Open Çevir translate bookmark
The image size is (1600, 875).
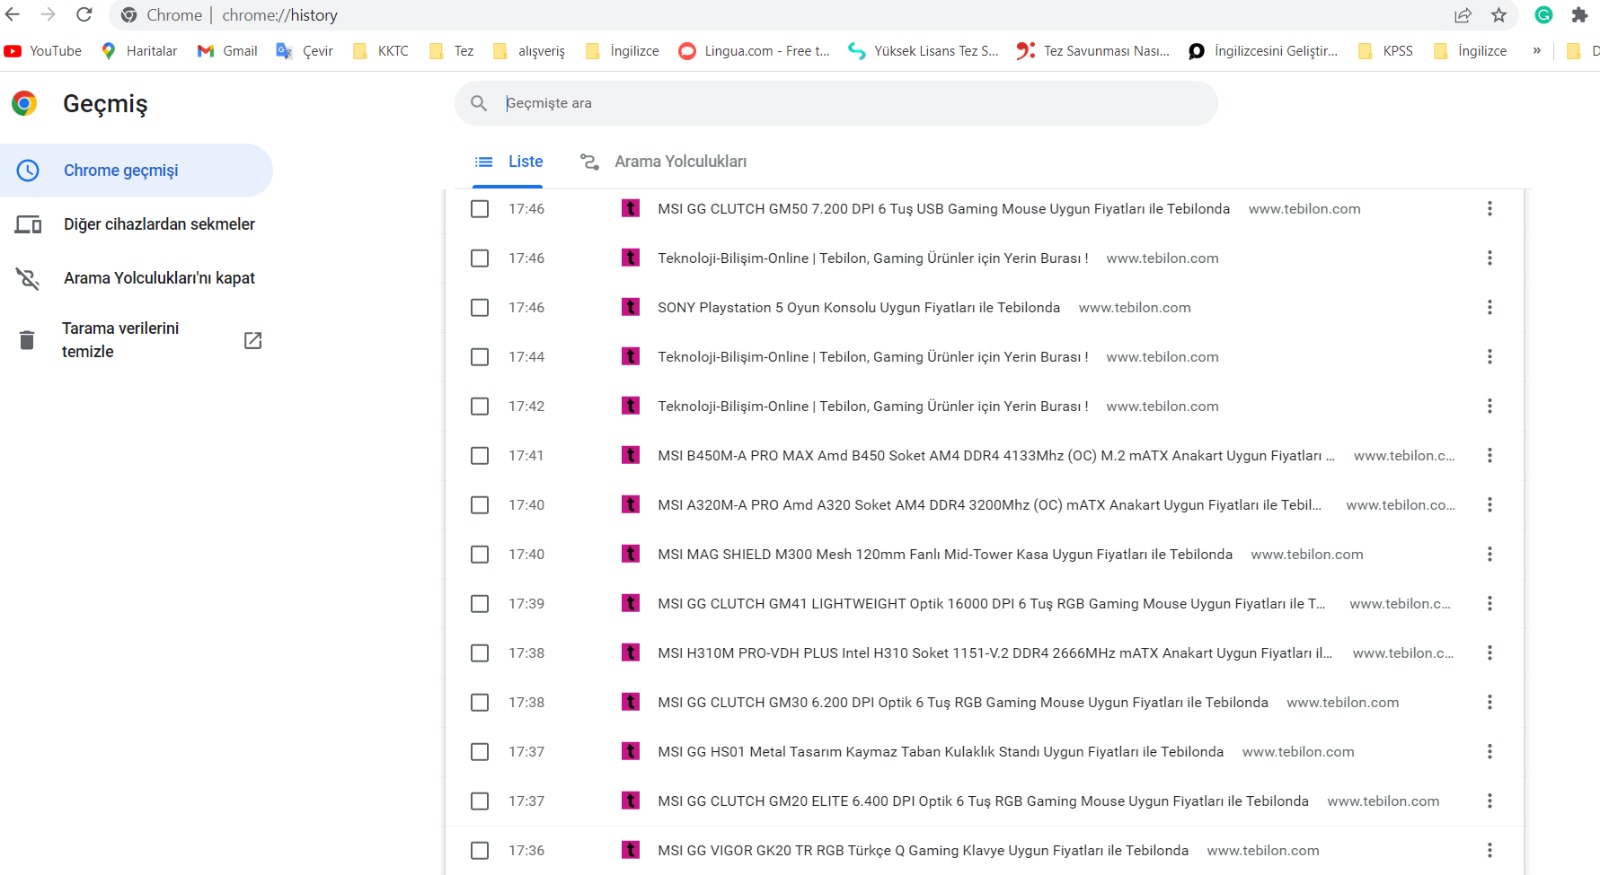coord(304,51)
